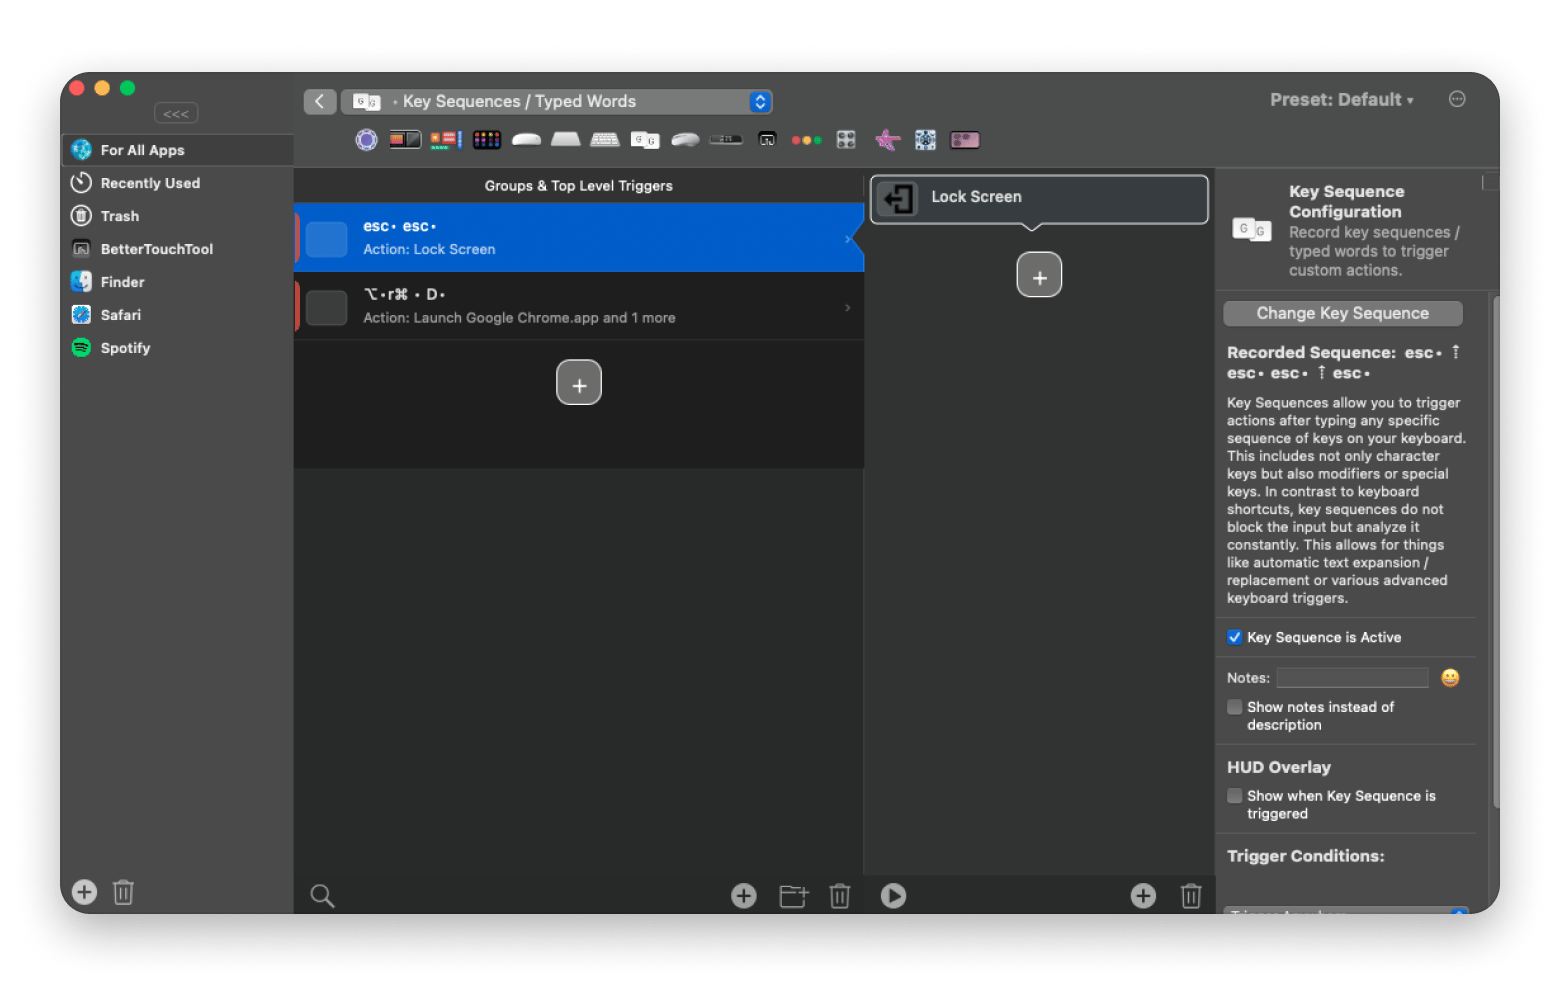Select the Siri Remote trigger icon
The height and width of the screenshot is (994, 1560).
pos(726,140)
